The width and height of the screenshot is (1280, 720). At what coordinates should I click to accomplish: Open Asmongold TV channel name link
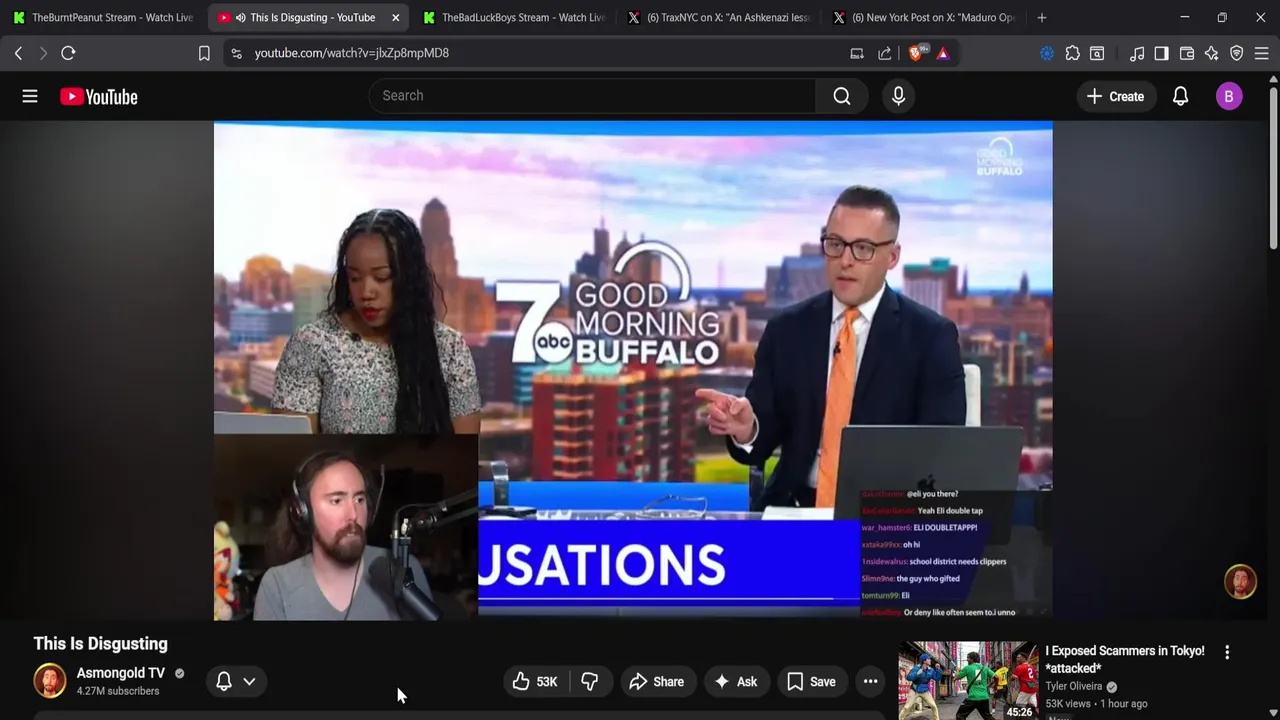[121, 673]
